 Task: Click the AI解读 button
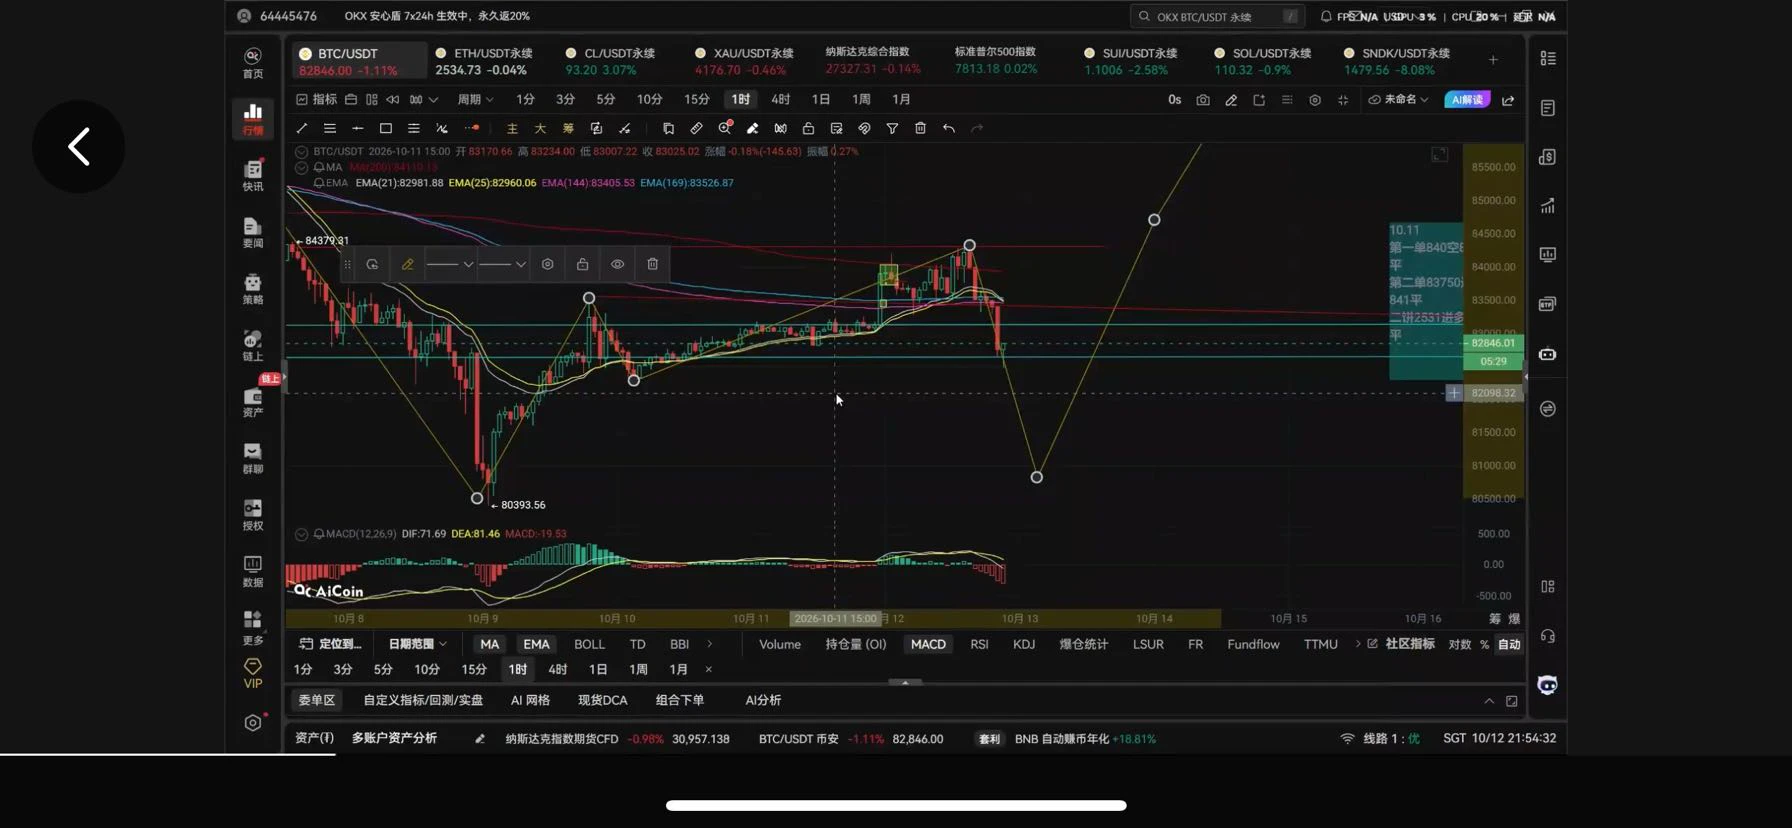click(x=1467, y=100)
